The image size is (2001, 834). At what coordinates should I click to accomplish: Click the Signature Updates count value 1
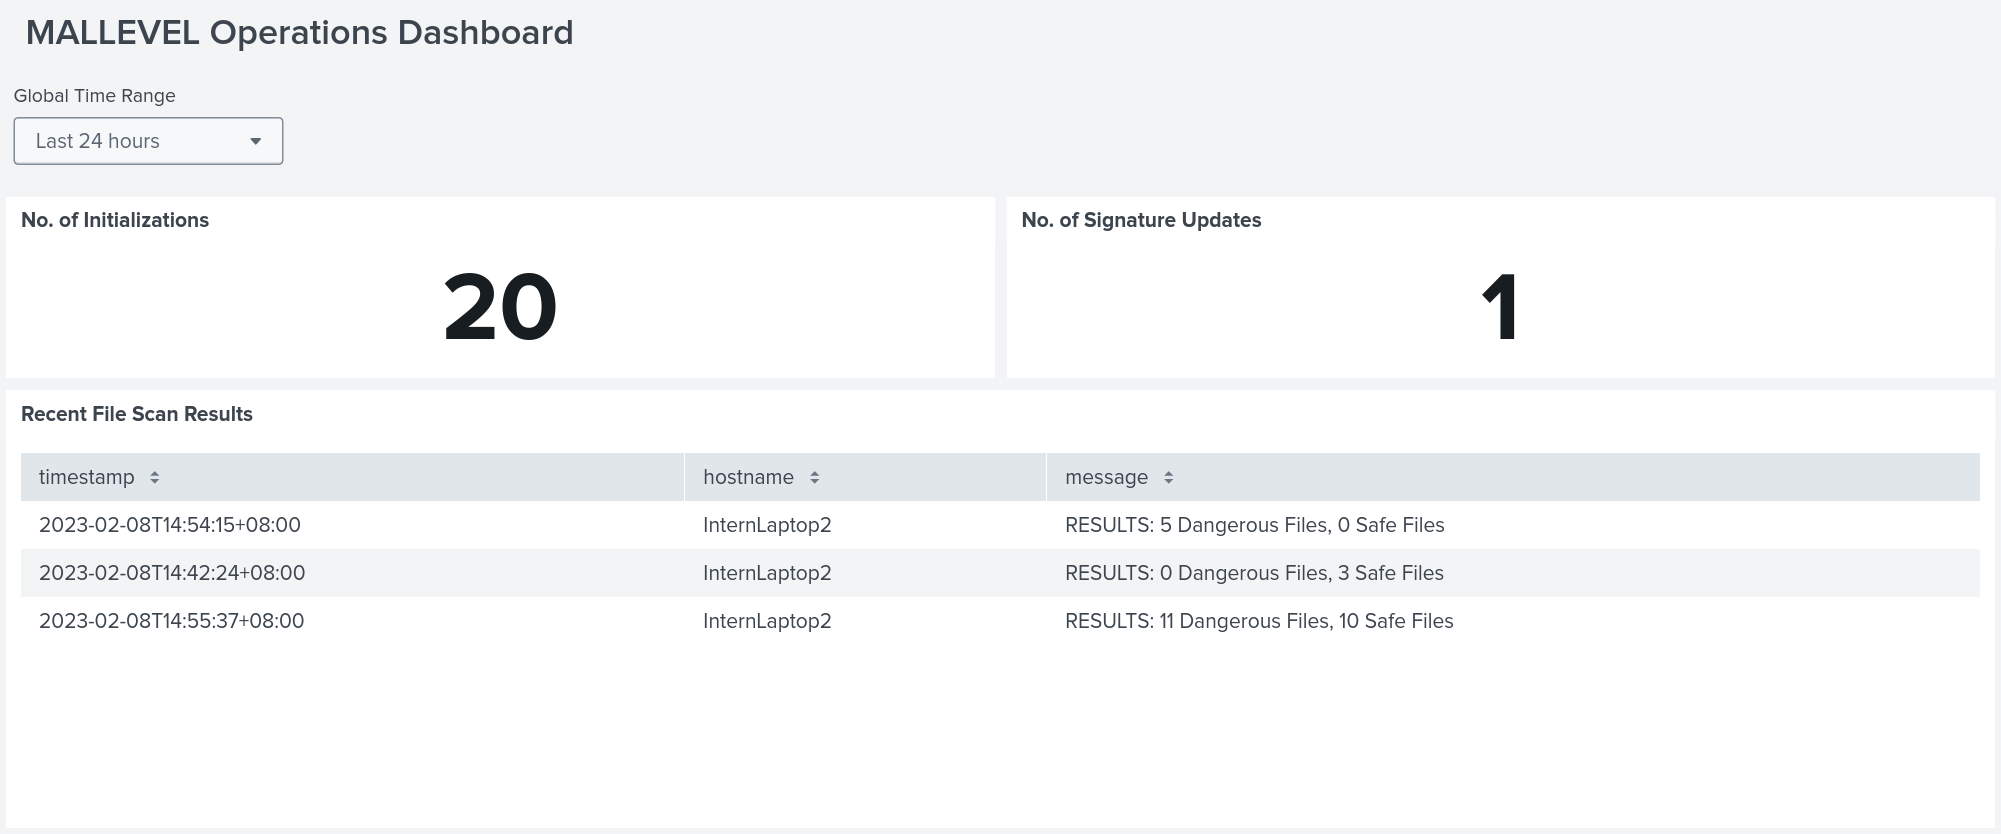1499,308
